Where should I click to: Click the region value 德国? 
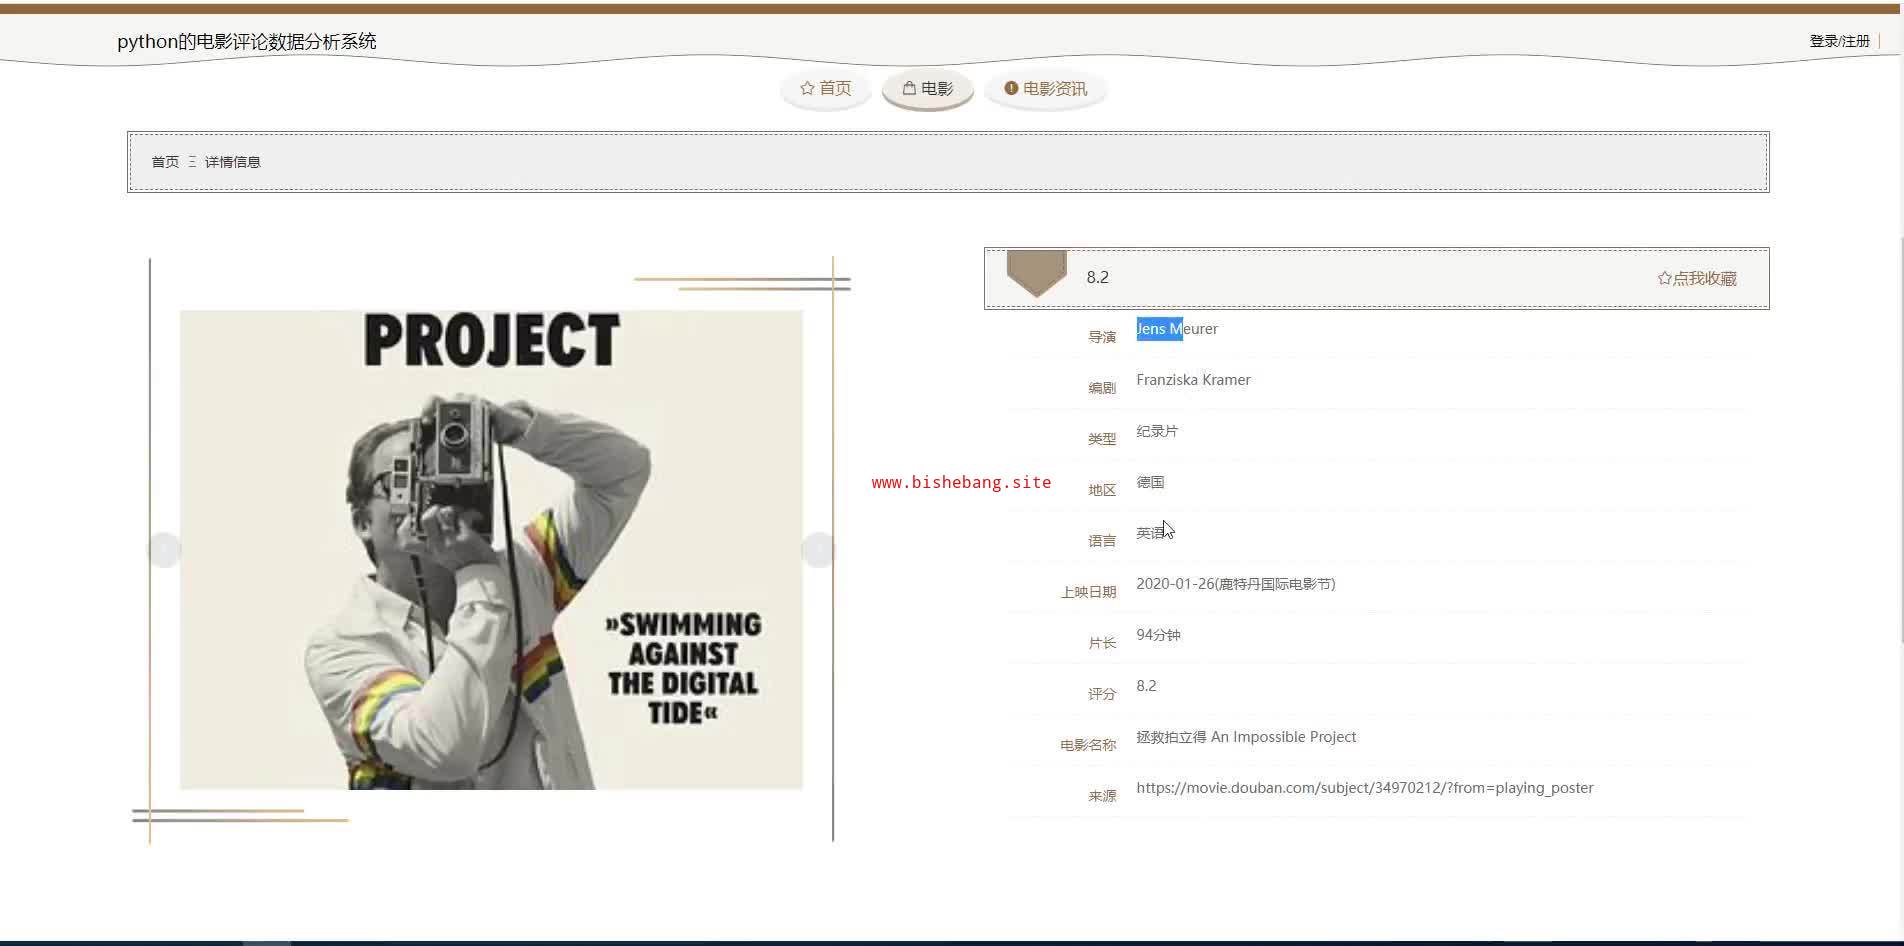(x=1150, y=482)
